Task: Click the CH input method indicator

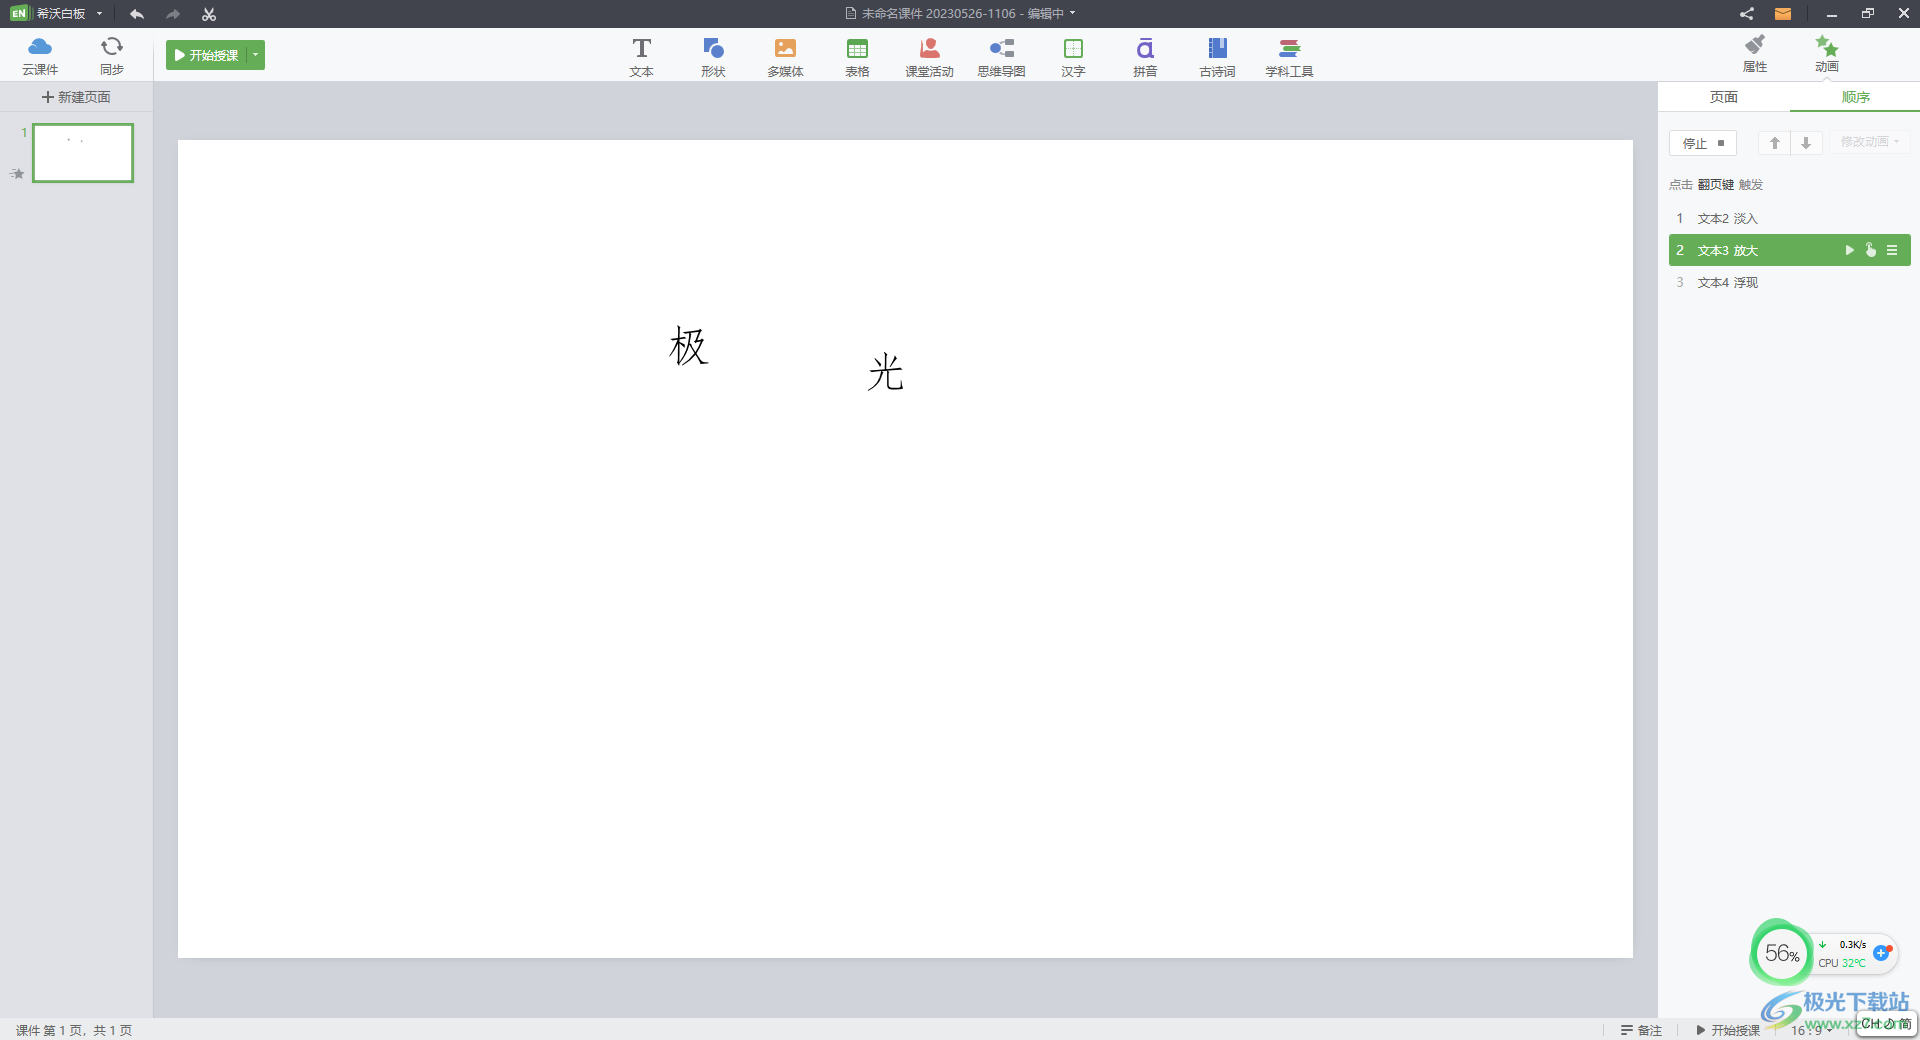Action: 1886,1024
